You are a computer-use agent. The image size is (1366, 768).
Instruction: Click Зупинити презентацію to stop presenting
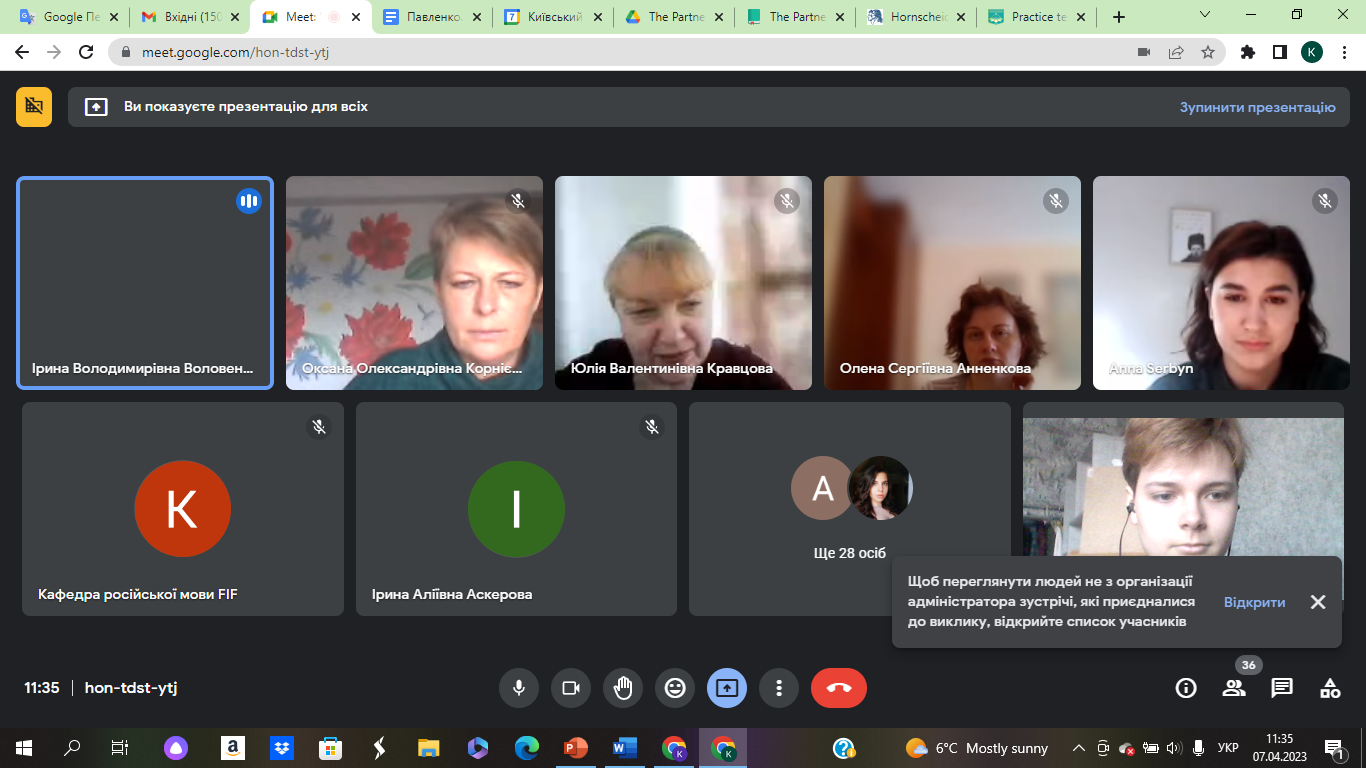pos(1257,107)
